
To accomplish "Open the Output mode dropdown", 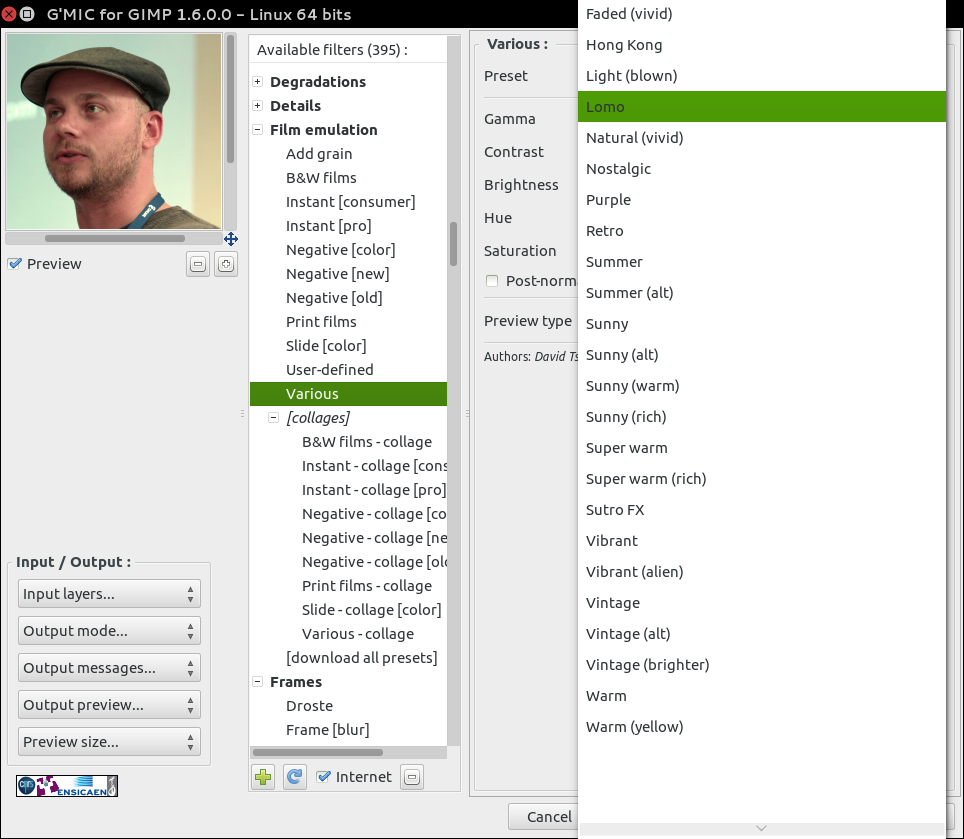I will tap(109, 631).
